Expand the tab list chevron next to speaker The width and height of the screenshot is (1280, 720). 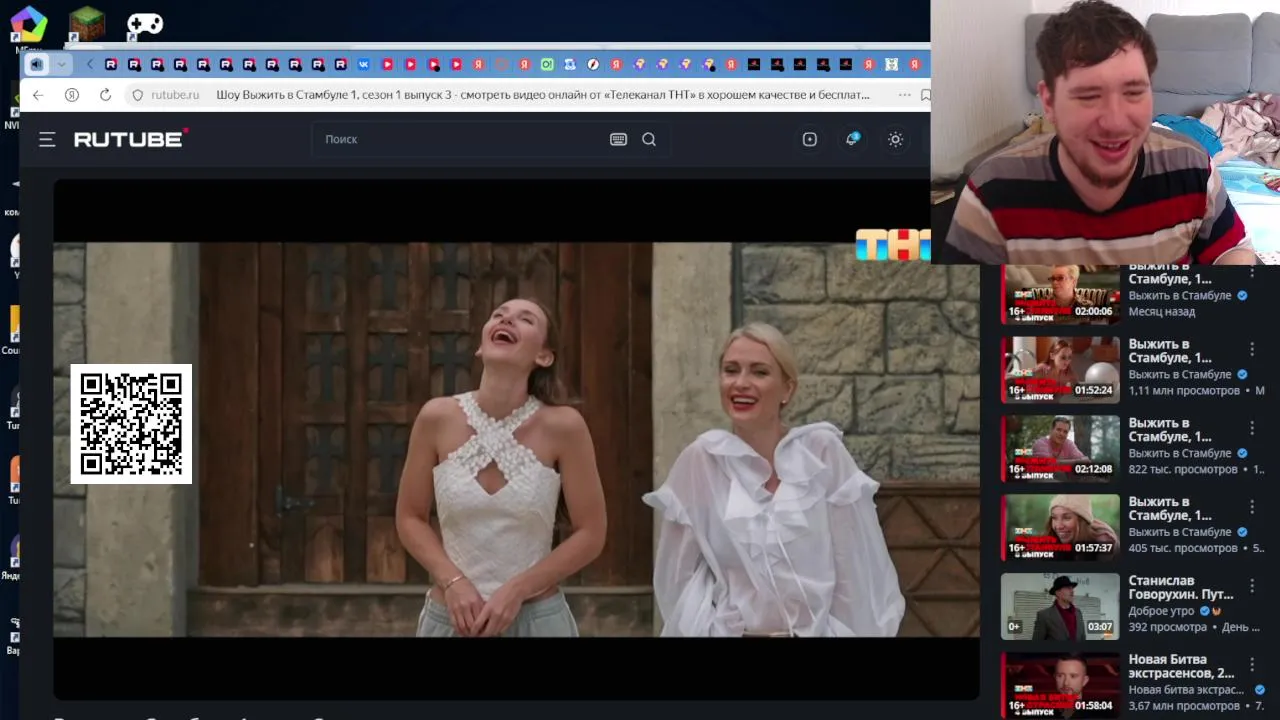(x=61, y=64)
